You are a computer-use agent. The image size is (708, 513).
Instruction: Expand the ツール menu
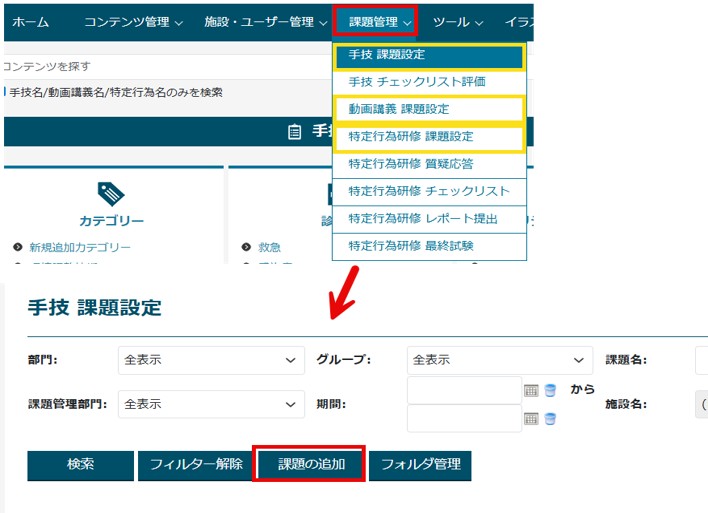(458, 22)
